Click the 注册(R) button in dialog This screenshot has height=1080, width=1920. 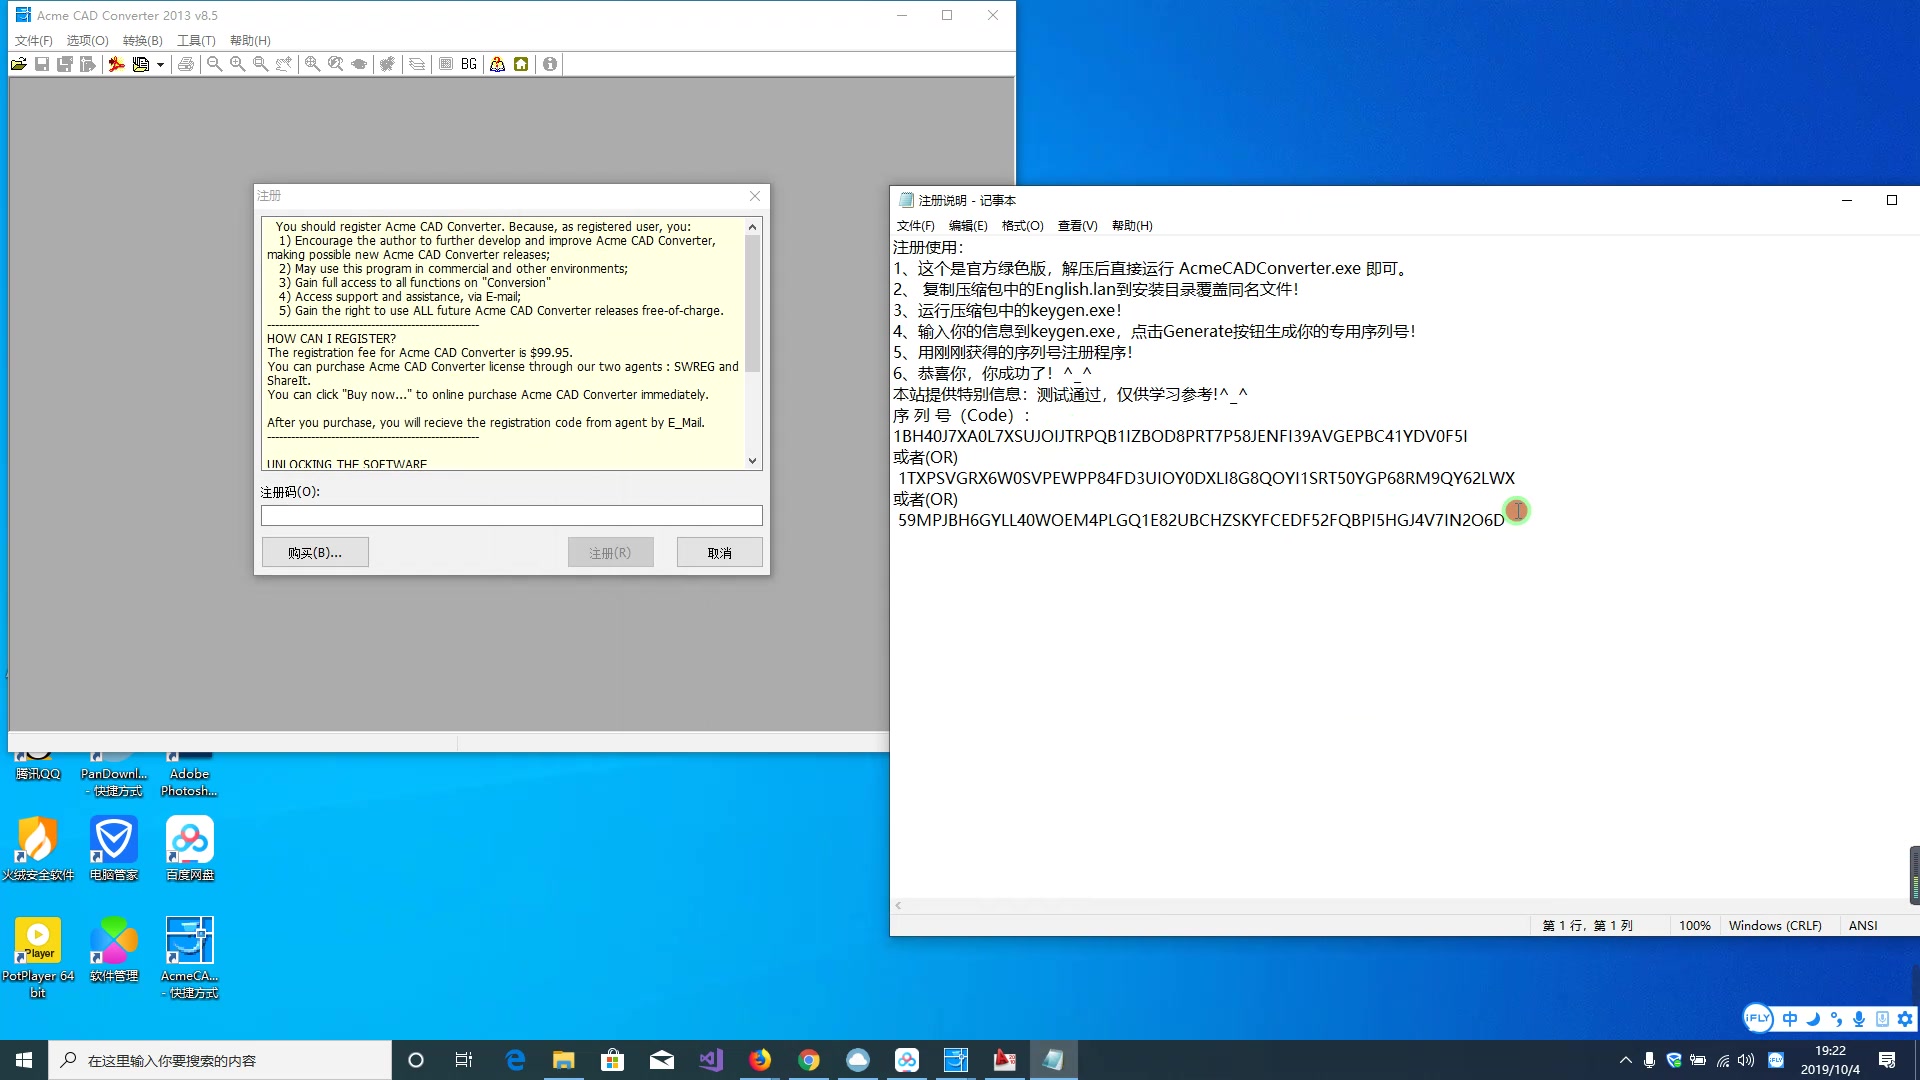click(609, 551)
